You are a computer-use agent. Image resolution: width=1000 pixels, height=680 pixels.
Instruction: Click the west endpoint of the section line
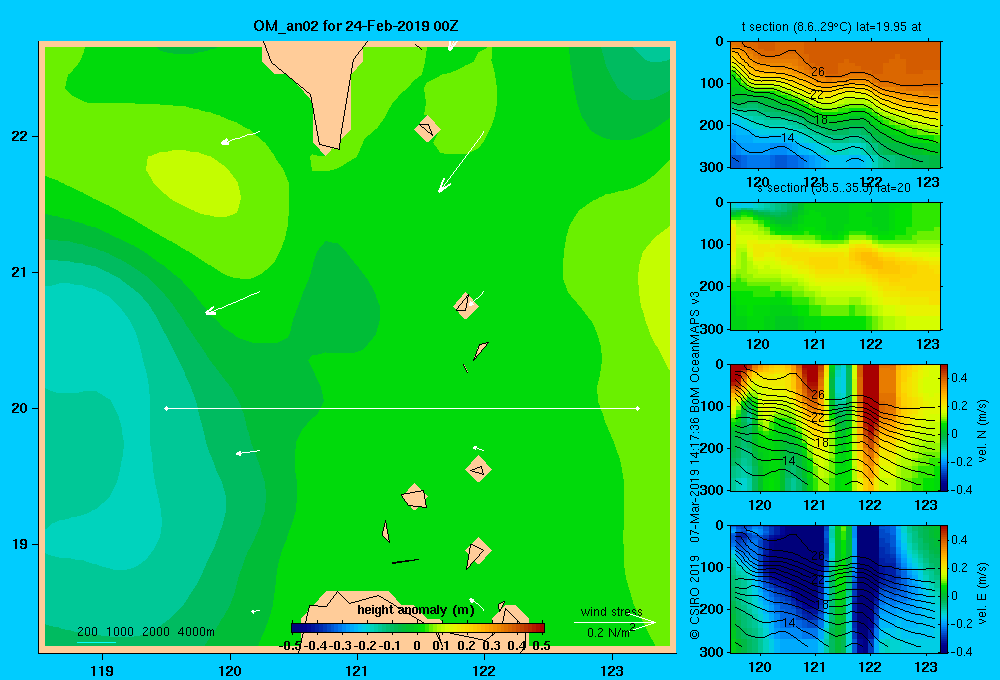[166, 408]
